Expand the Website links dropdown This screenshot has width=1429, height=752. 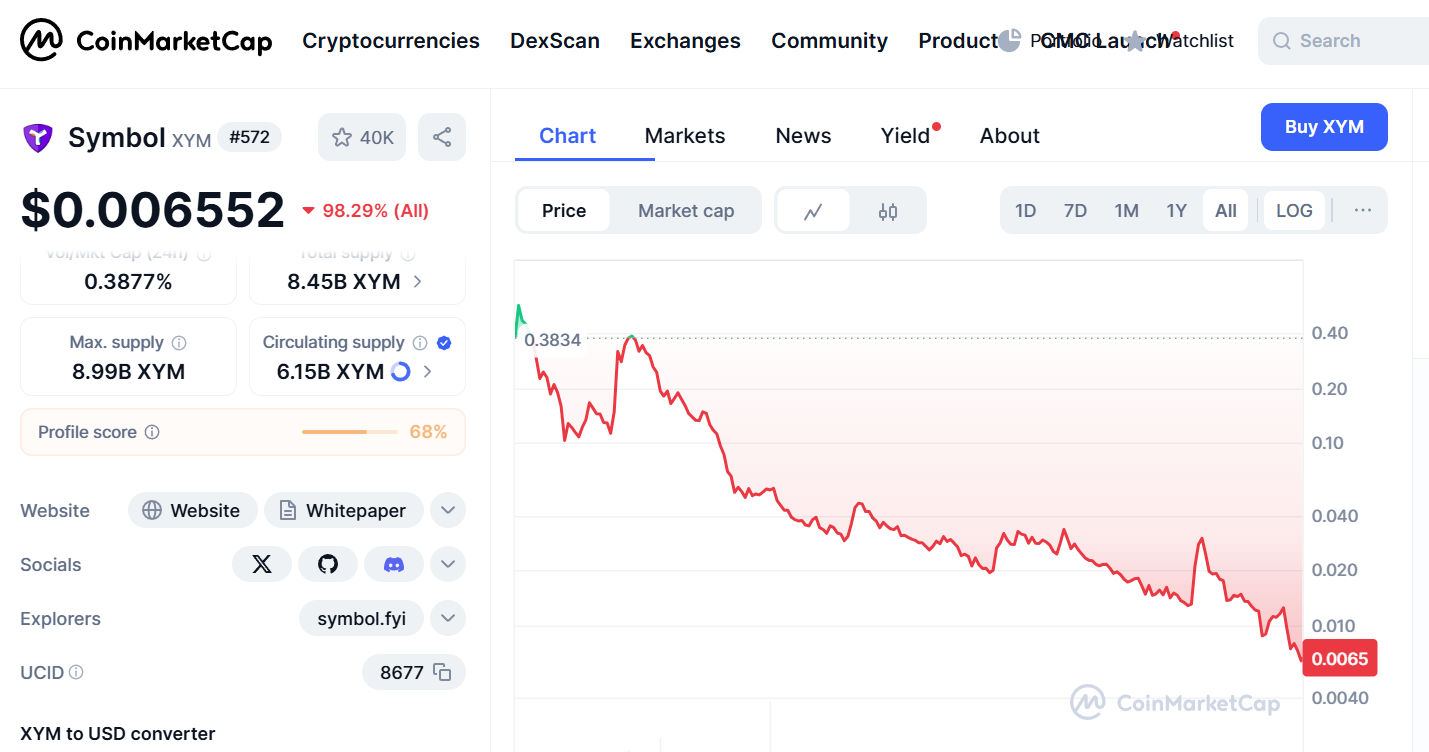click(448, 511)
